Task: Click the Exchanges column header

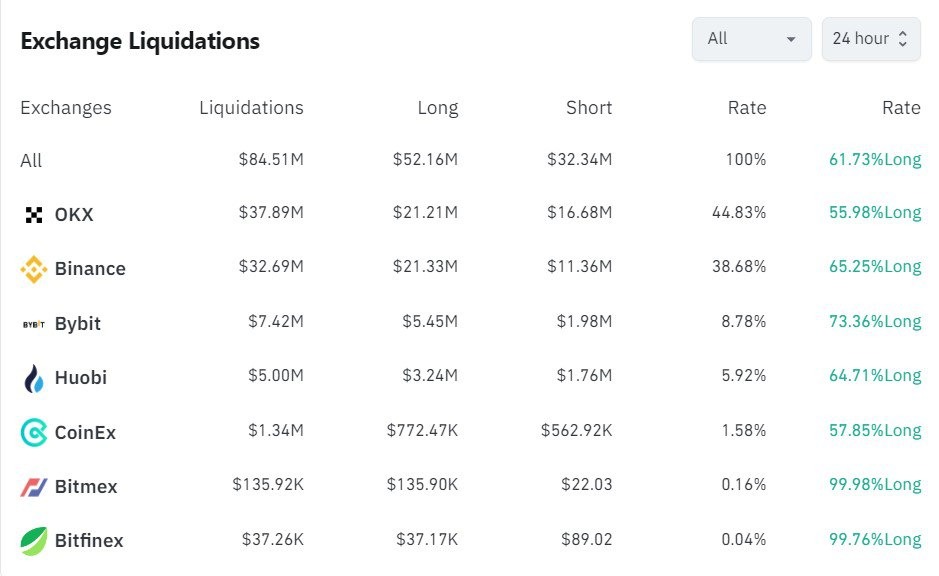Action: (x=66, y=108)
